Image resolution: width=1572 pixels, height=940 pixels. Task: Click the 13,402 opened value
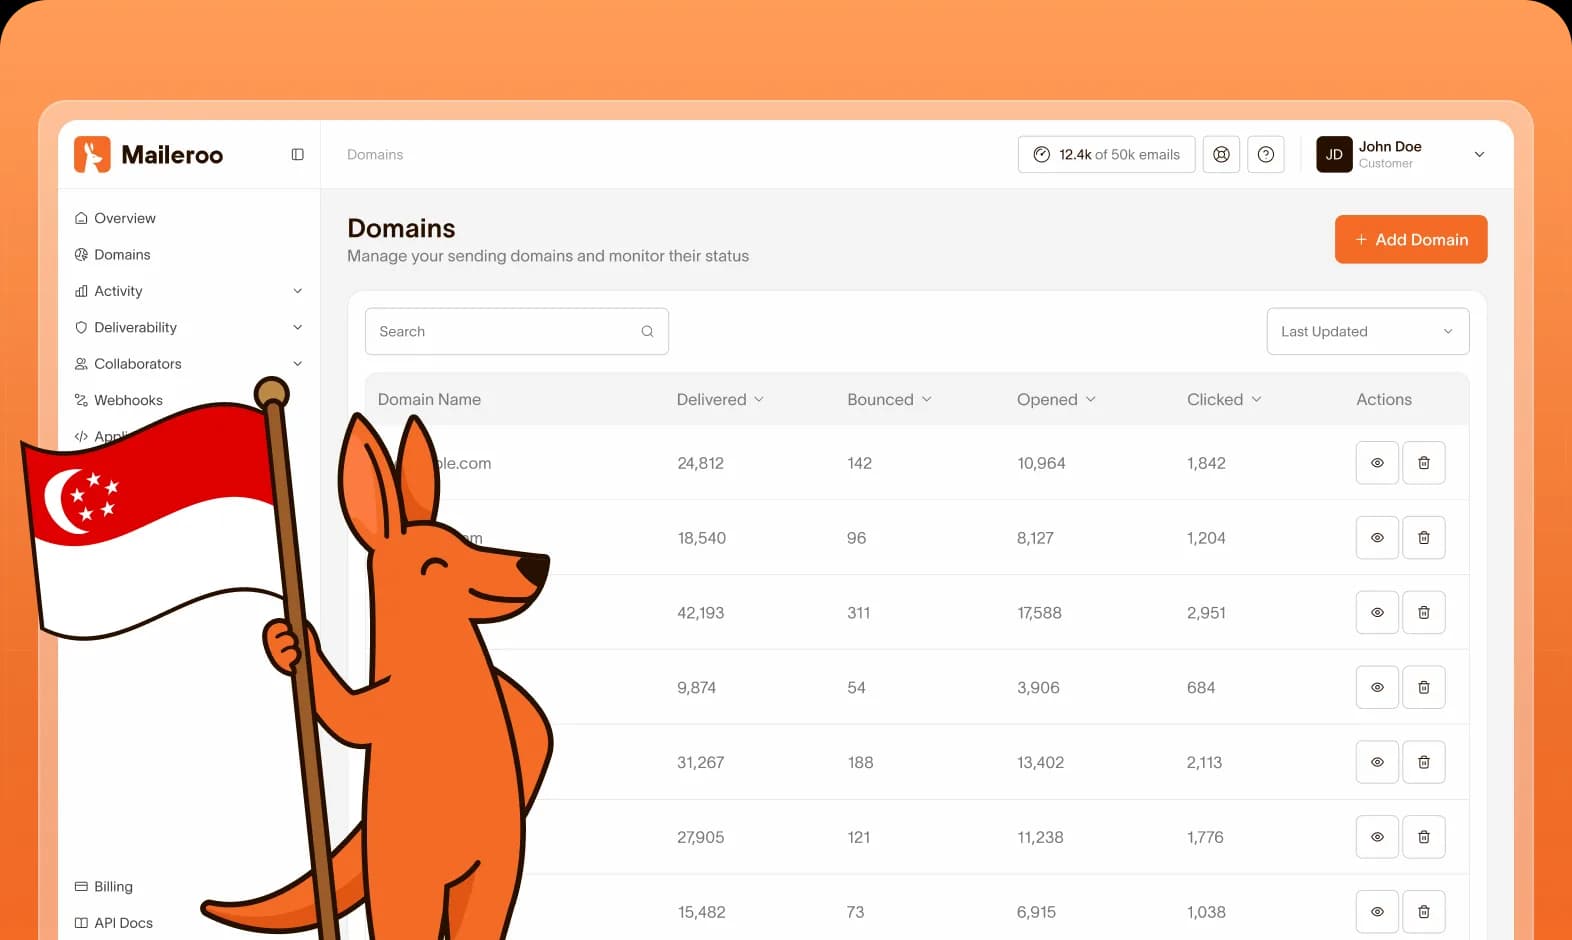tap(1040, 762)
